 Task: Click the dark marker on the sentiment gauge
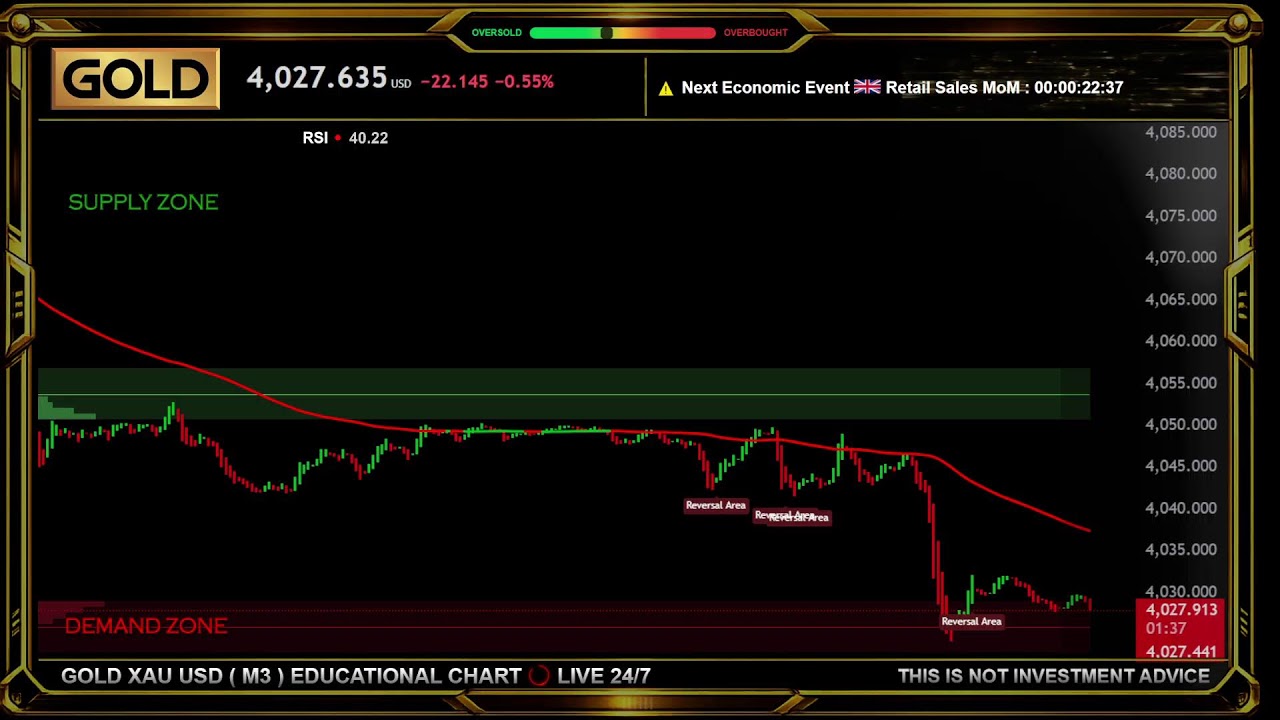(606, 33)
